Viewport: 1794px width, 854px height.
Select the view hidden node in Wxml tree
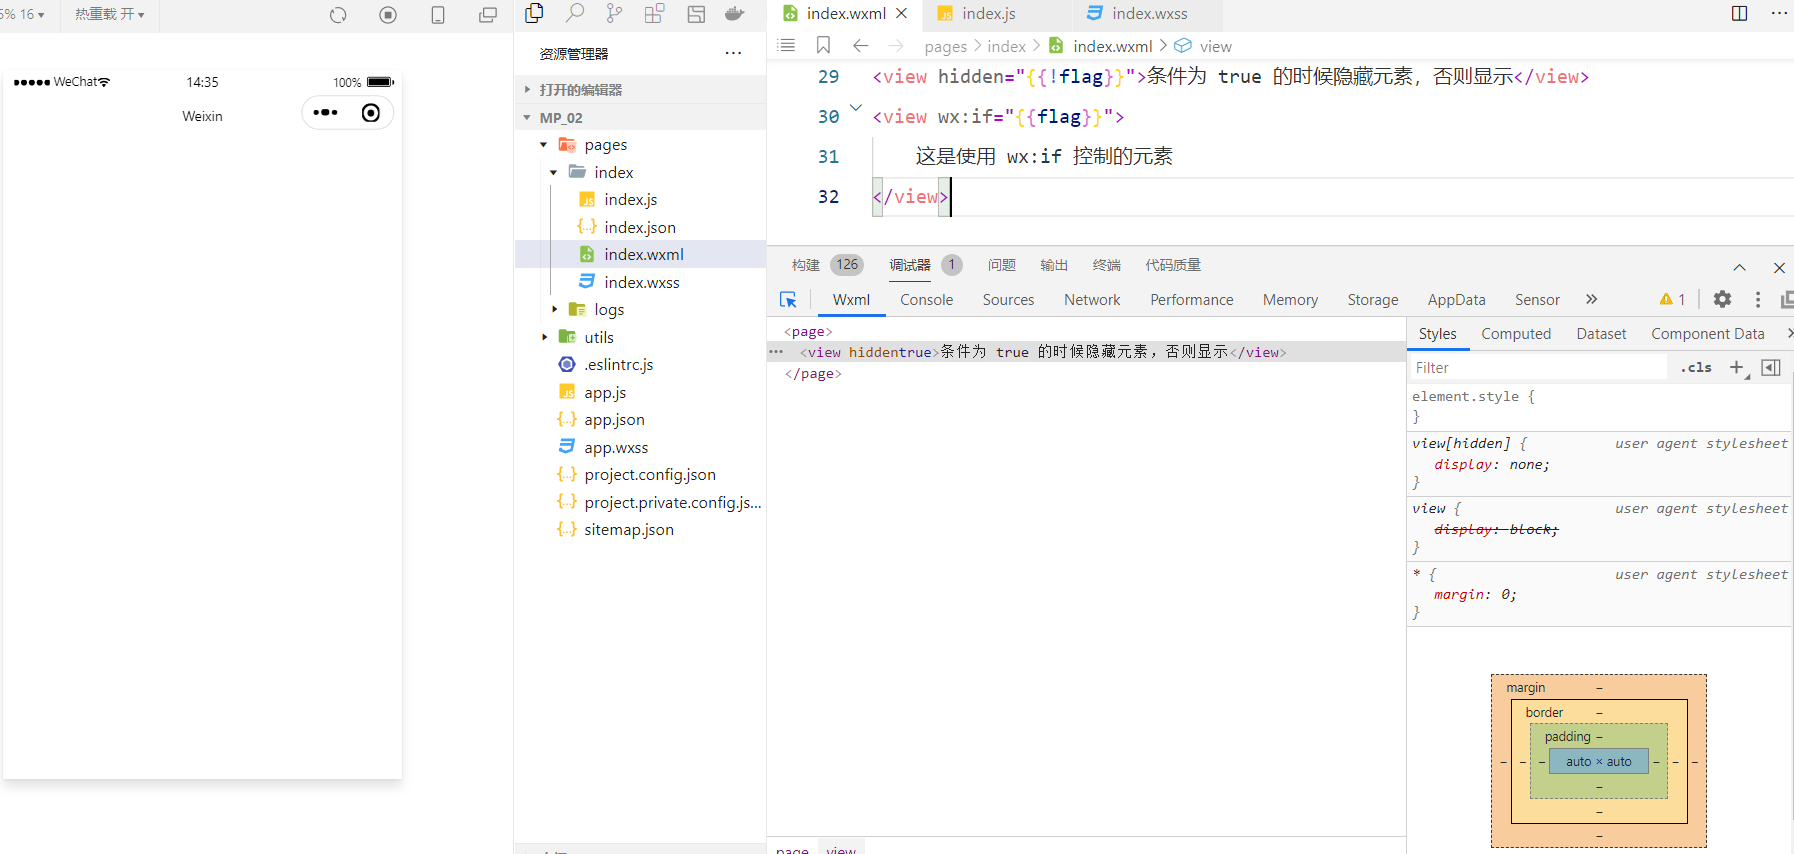point(1086,352)
